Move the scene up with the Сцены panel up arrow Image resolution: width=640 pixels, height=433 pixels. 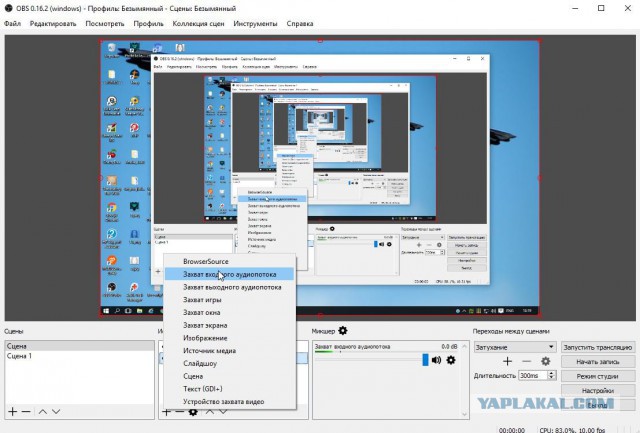point(42,412)
